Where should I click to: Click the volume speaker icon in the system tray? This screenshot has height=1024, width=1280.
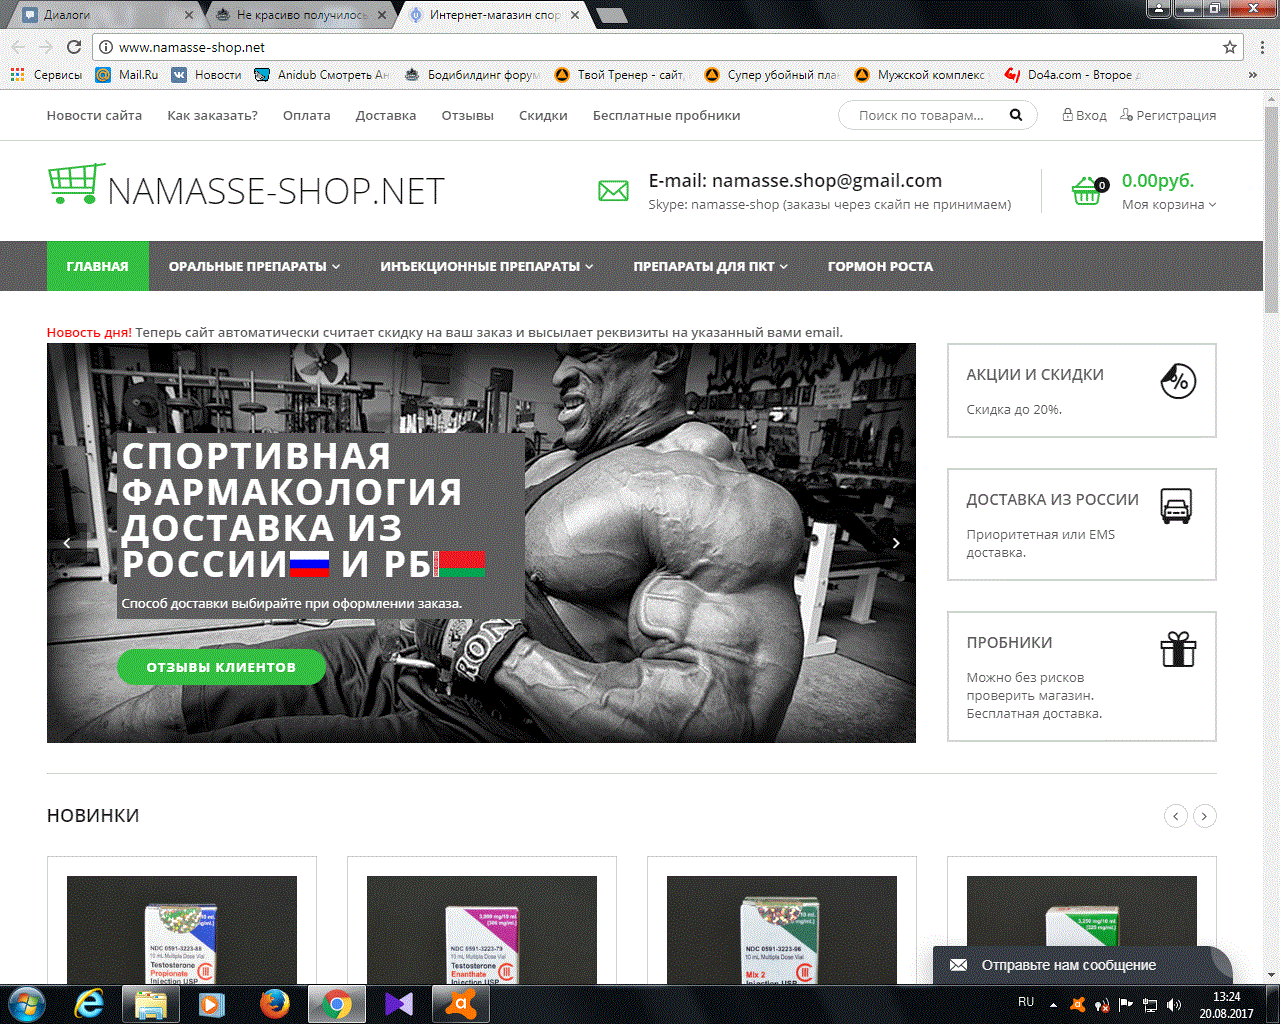pos(1174,1003)
